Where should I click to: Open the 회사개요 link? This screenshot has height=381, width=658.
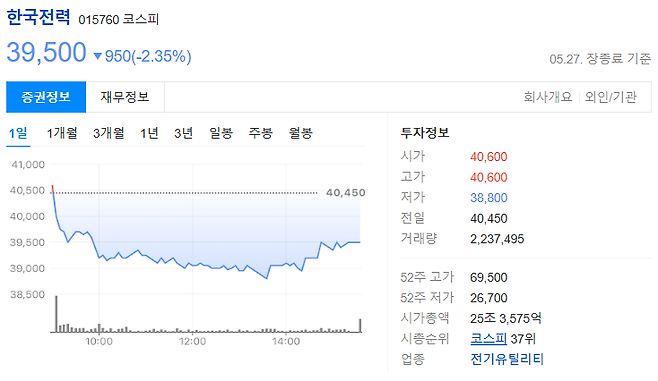click(548, 97)
